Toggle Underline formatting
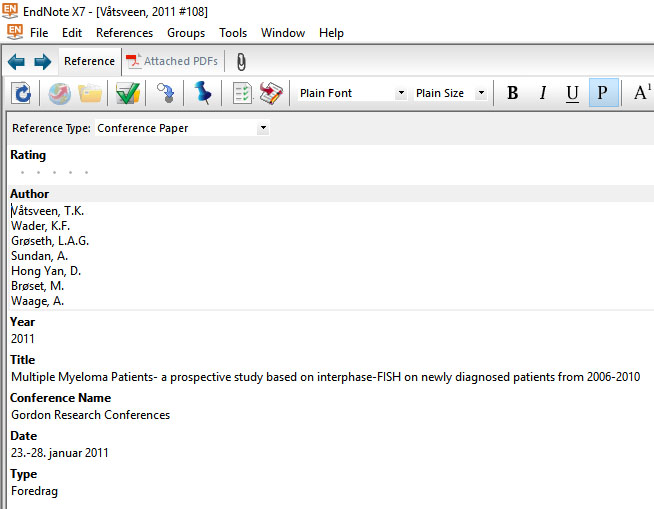The width and height of the screenshot is (654, 509). [x=572, y=93]
